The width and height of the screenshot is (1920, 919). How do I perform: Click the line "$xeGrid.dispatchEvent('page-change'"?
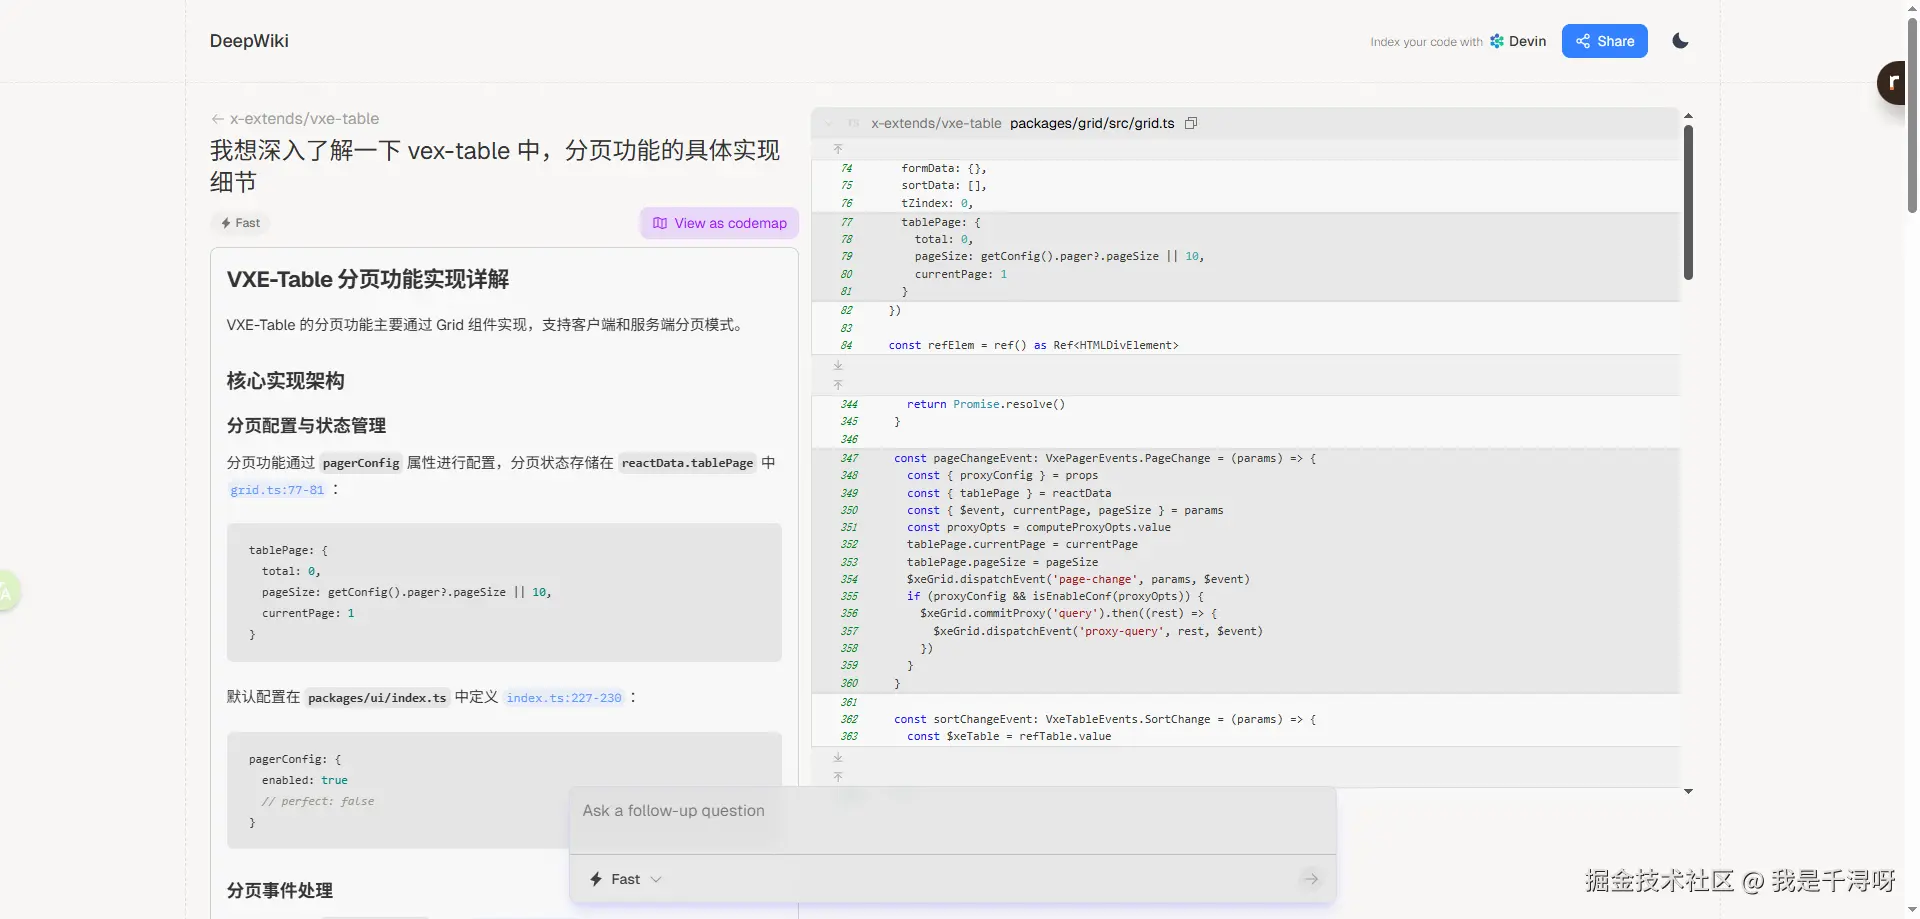1078,579
